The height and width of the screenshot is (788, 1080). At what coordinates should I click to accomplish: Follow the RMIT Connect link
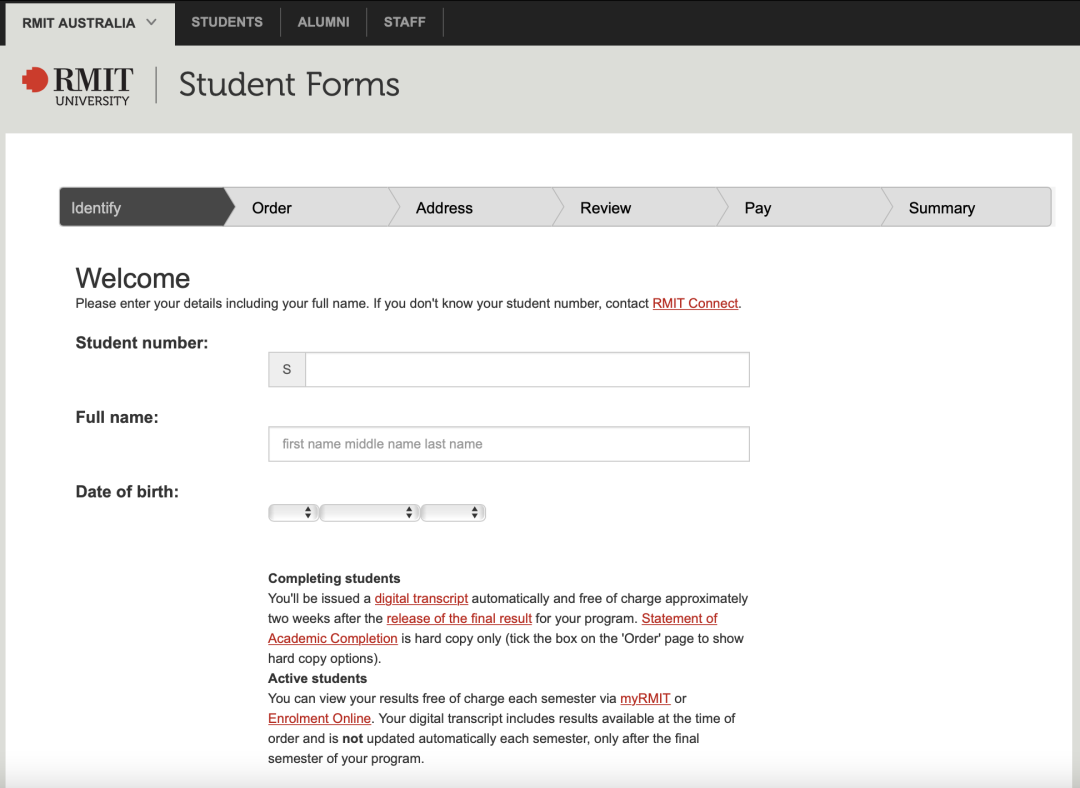[695, 303]
